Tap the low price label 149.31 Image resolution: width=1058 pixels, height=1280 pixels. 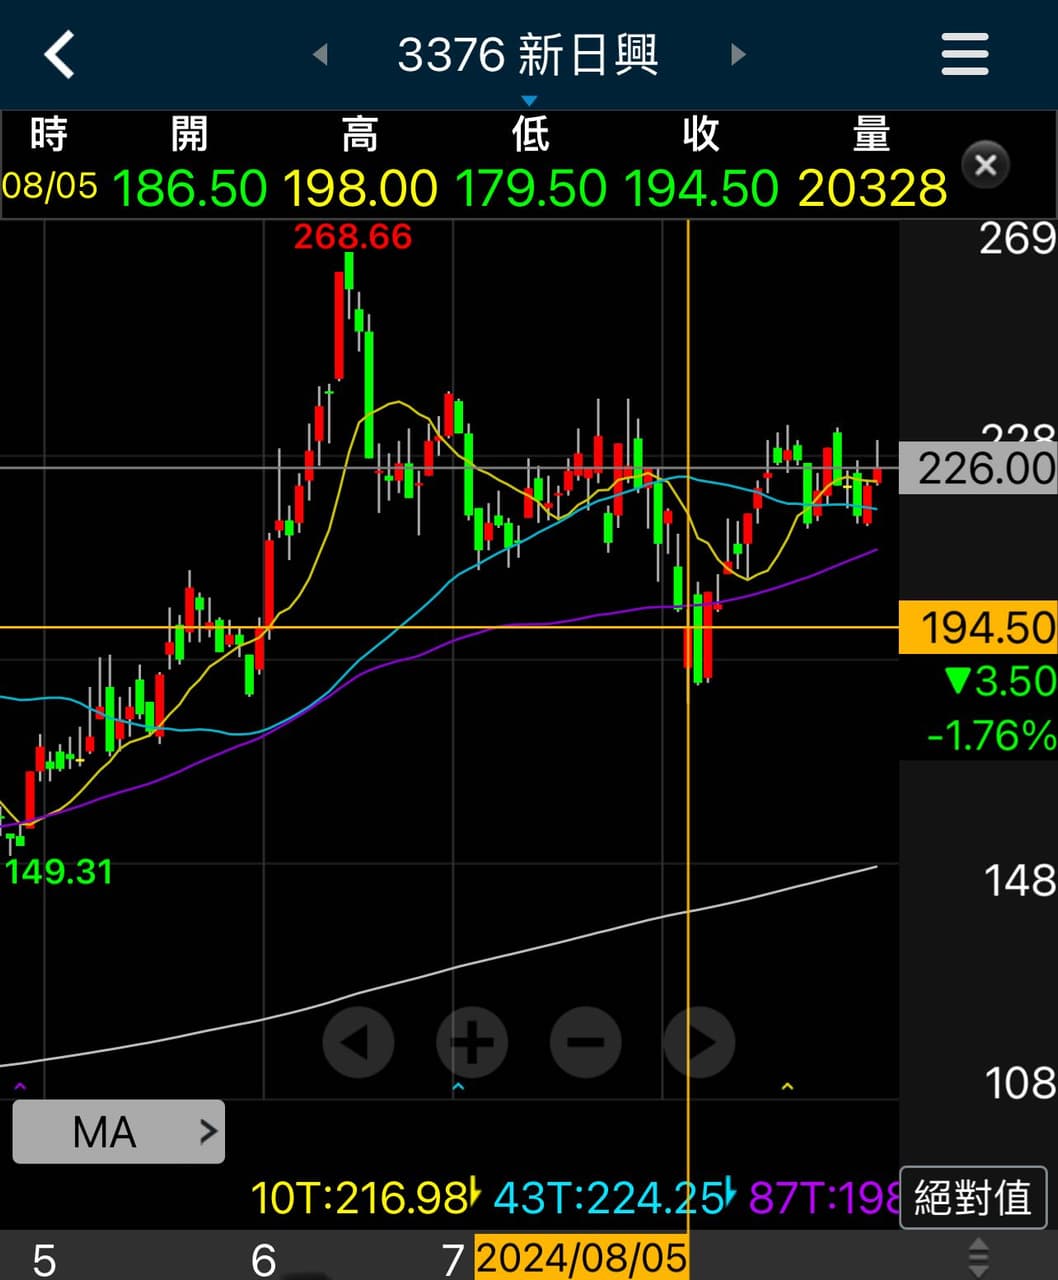tap(59, 872)
